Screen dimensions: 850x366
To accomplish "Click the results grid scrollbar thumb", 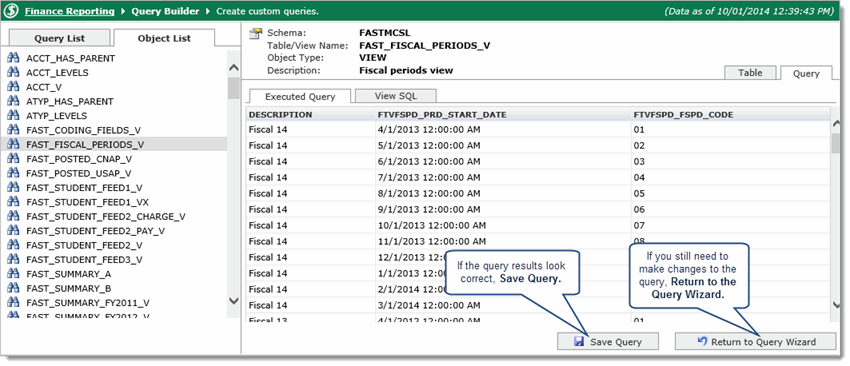I will tap(836, 143).
